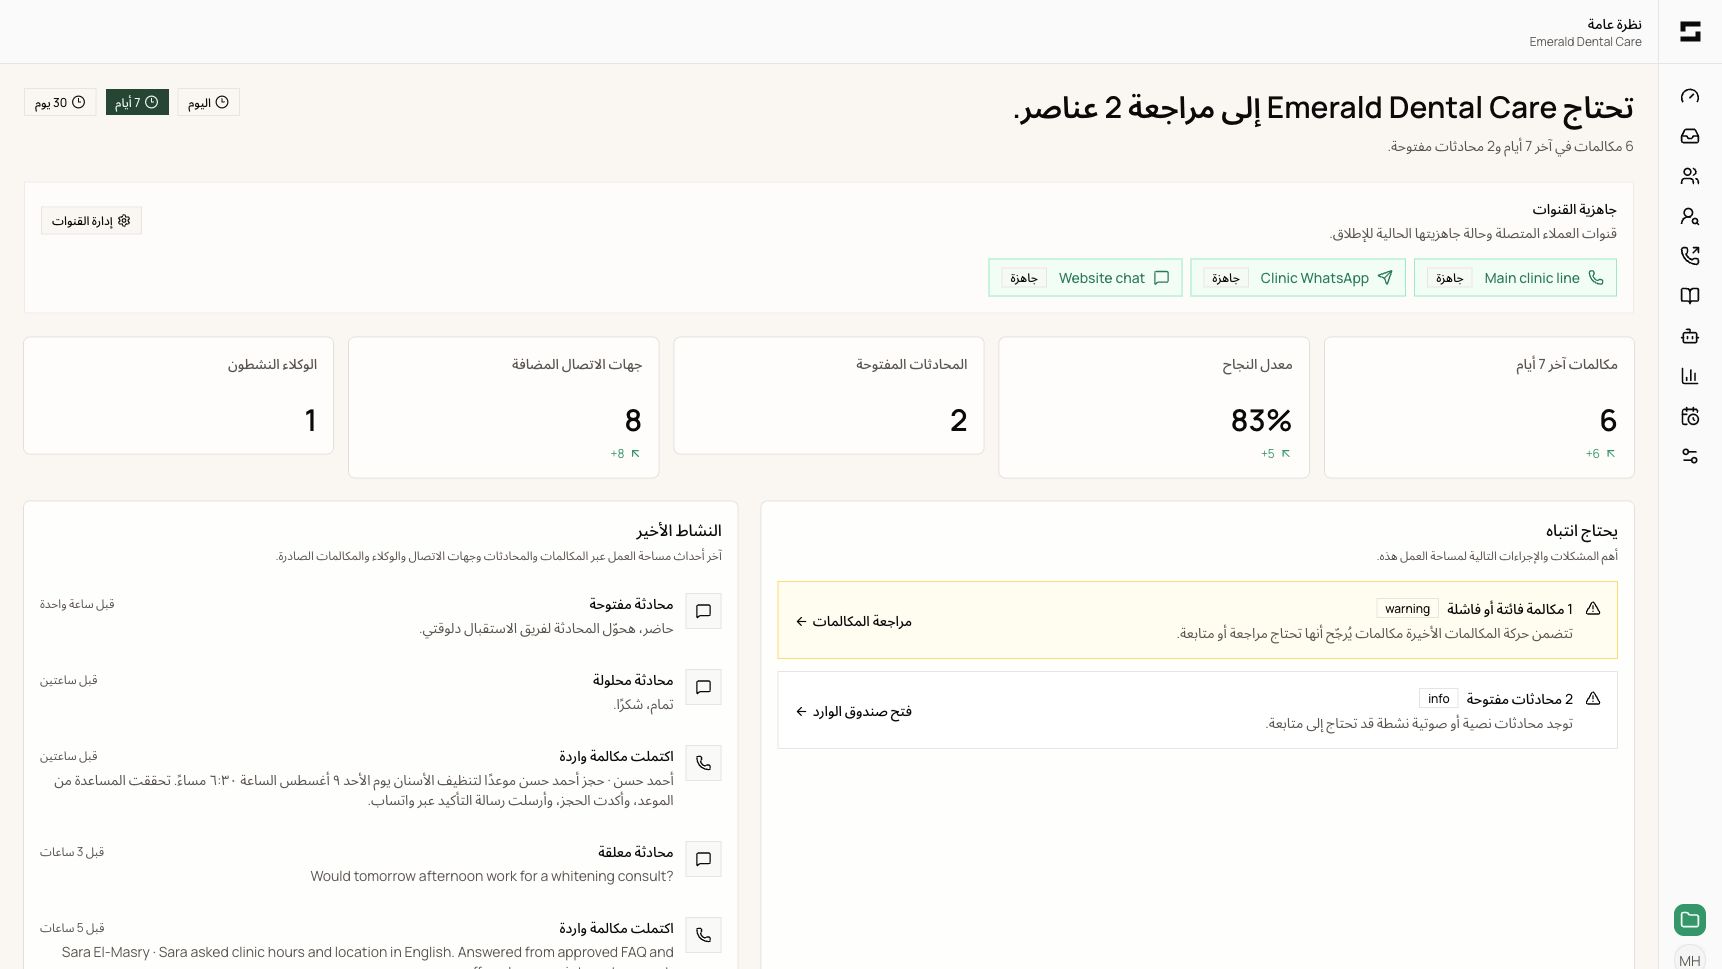The height and width of the screenshot is (969, 1722).
Task: Click فتح صندوق الوارد open inbox link
Action: [x=854, y=711]
